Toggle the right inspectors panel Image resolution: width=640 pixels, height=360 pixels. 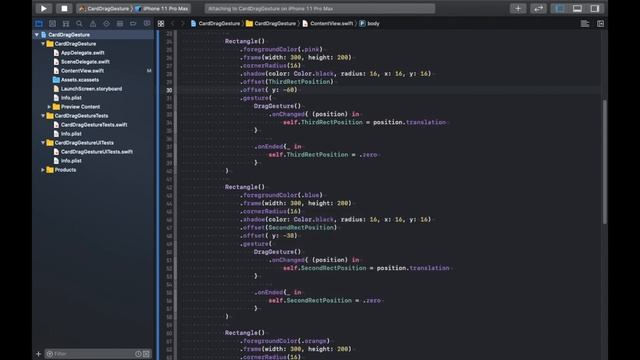tap(595, 9)
